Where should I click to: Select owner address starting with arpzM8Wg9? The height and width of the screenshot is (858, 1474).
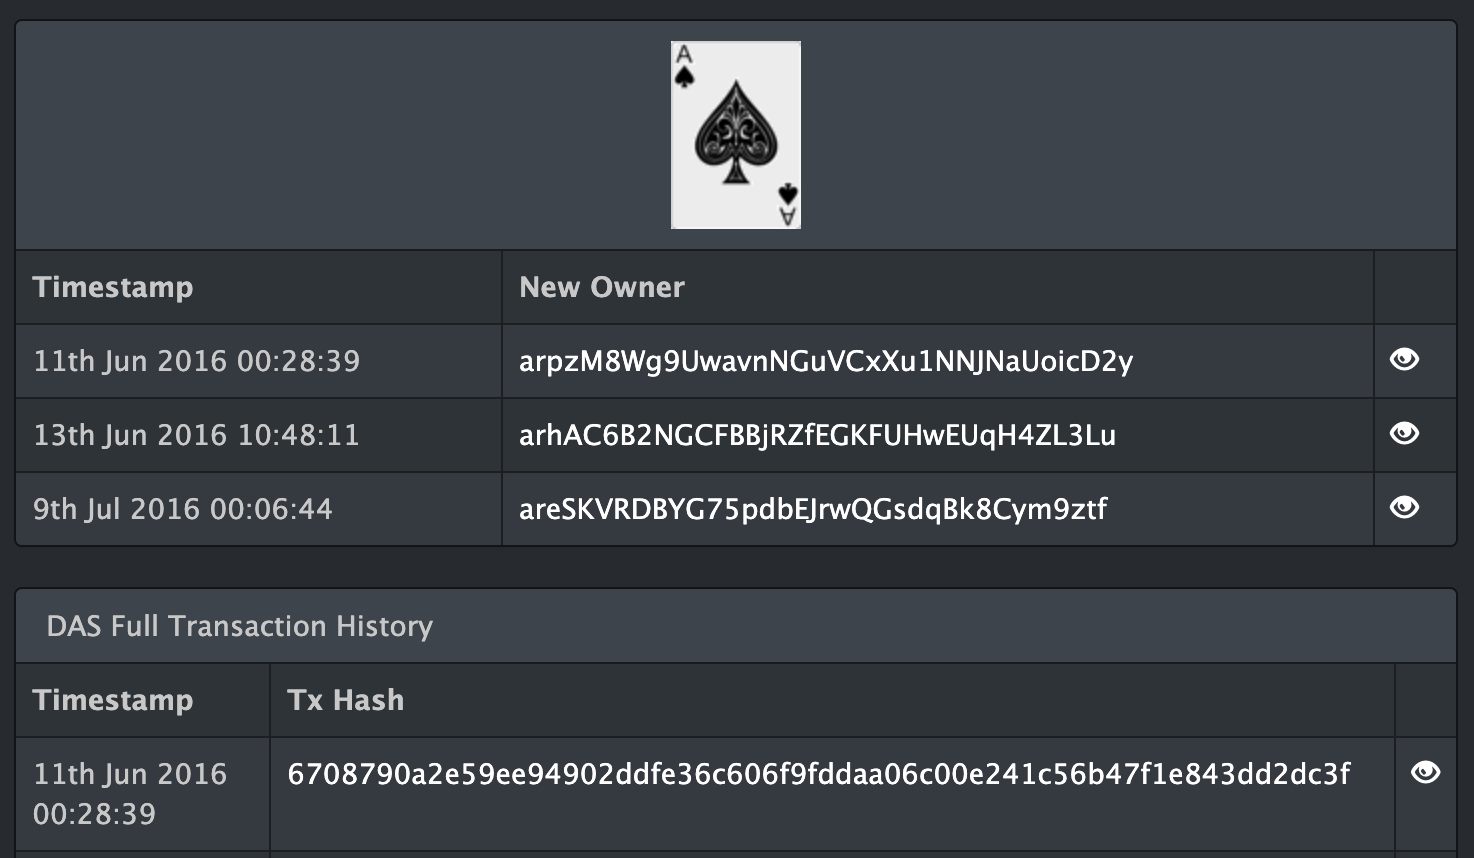[825, 361]
